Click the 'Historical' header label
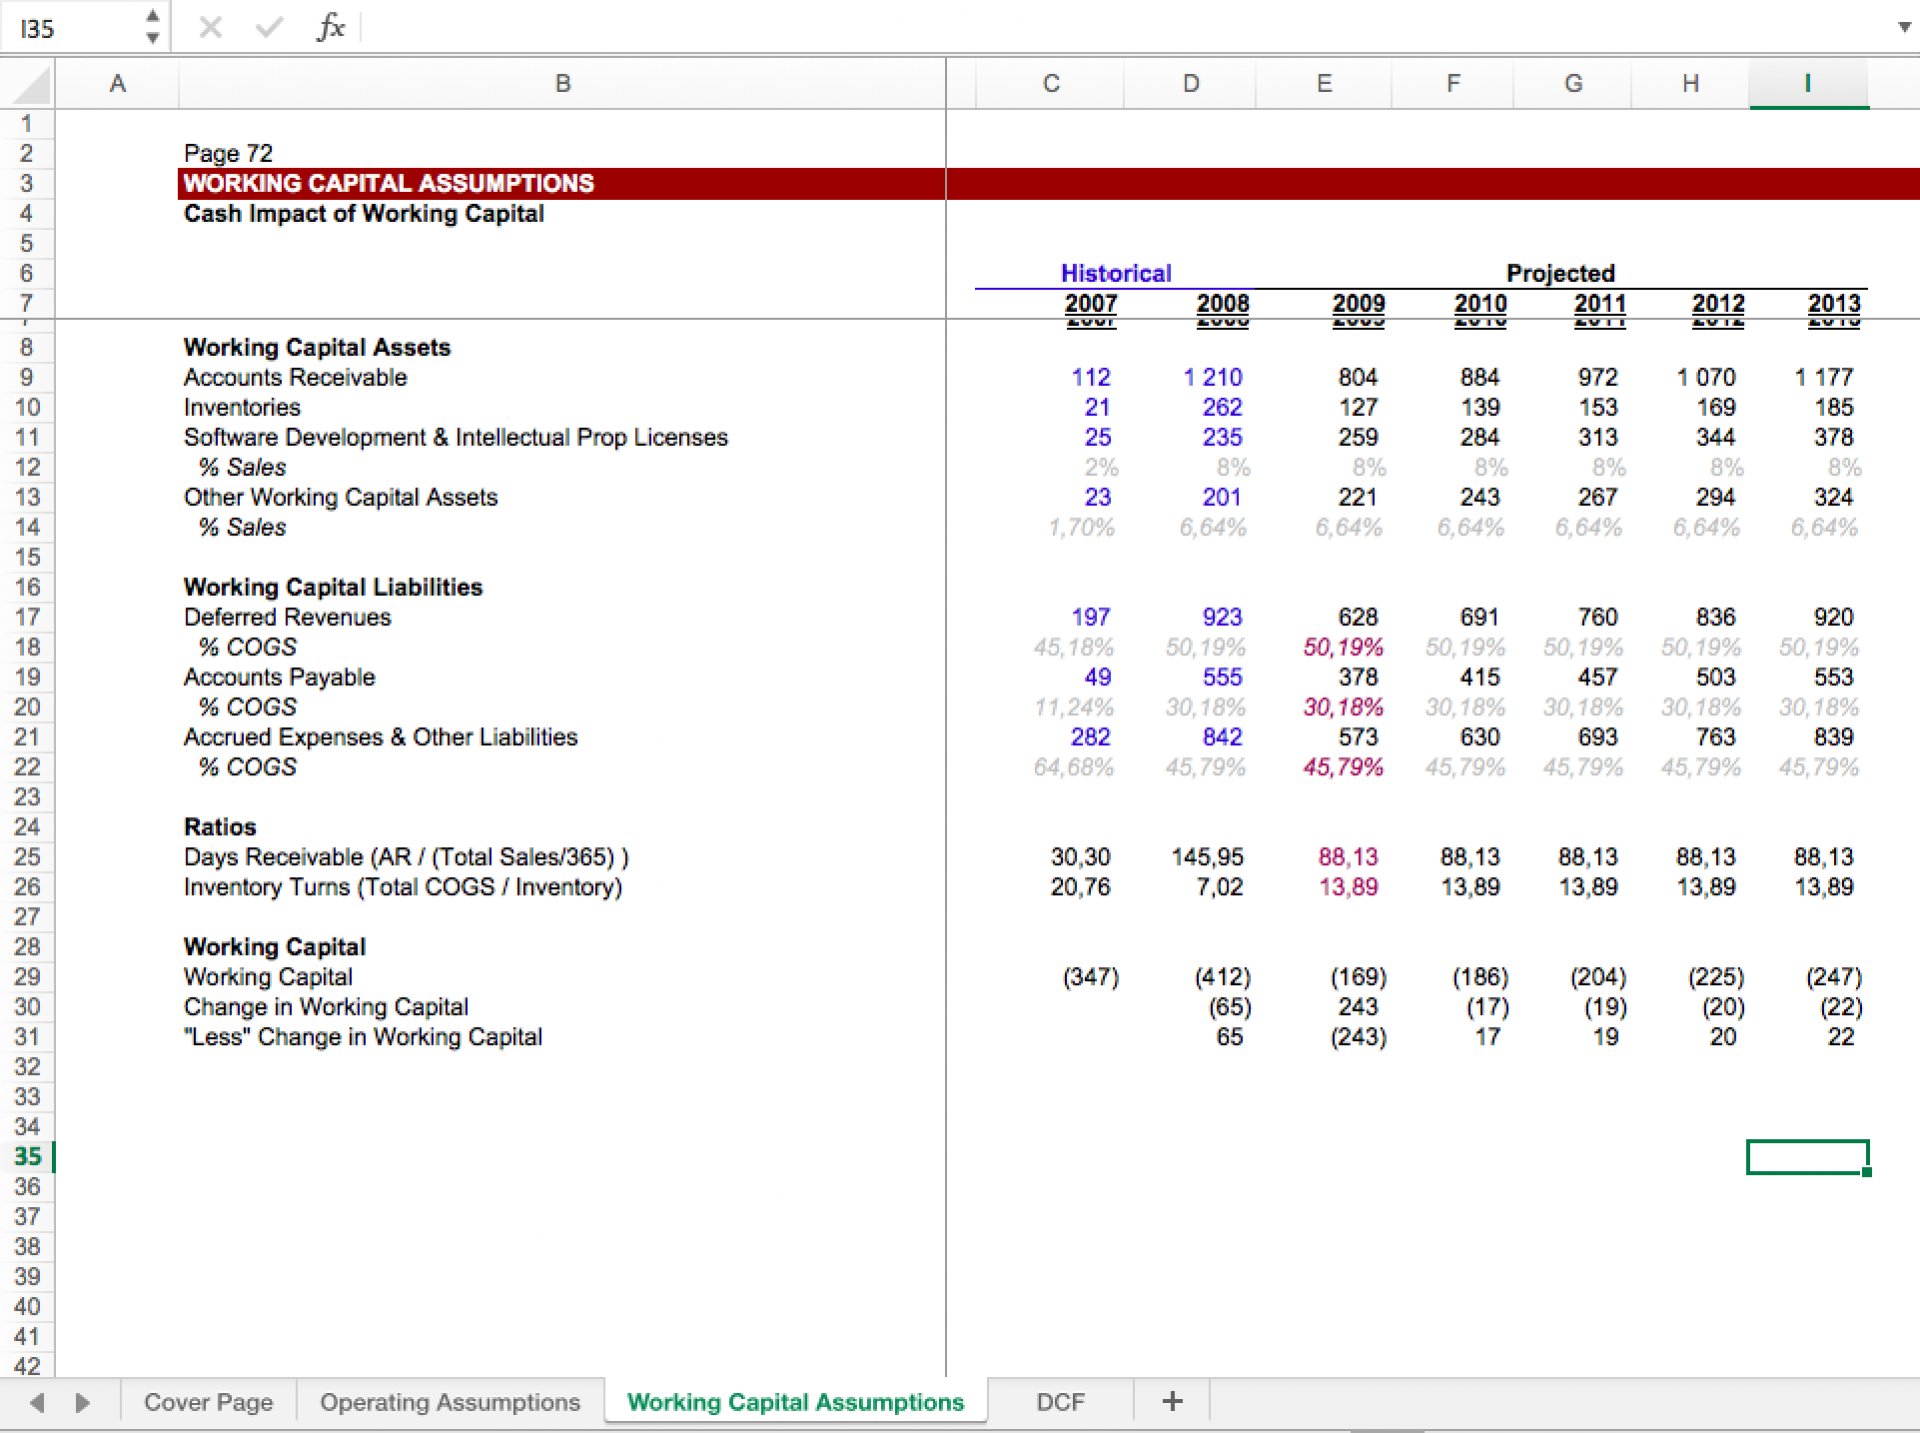The image size is (1920, 1433). [x=1115, y=273]
